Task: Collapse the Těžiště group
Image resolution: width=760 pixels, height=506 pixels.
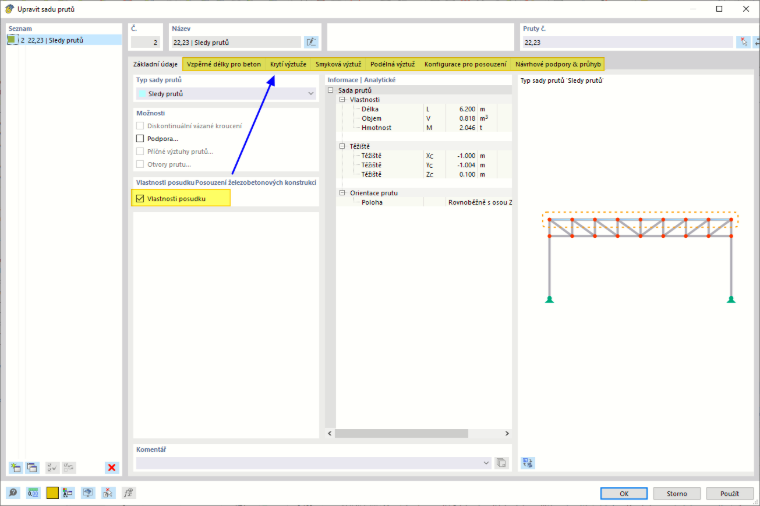Action: (x=342, y=146)
